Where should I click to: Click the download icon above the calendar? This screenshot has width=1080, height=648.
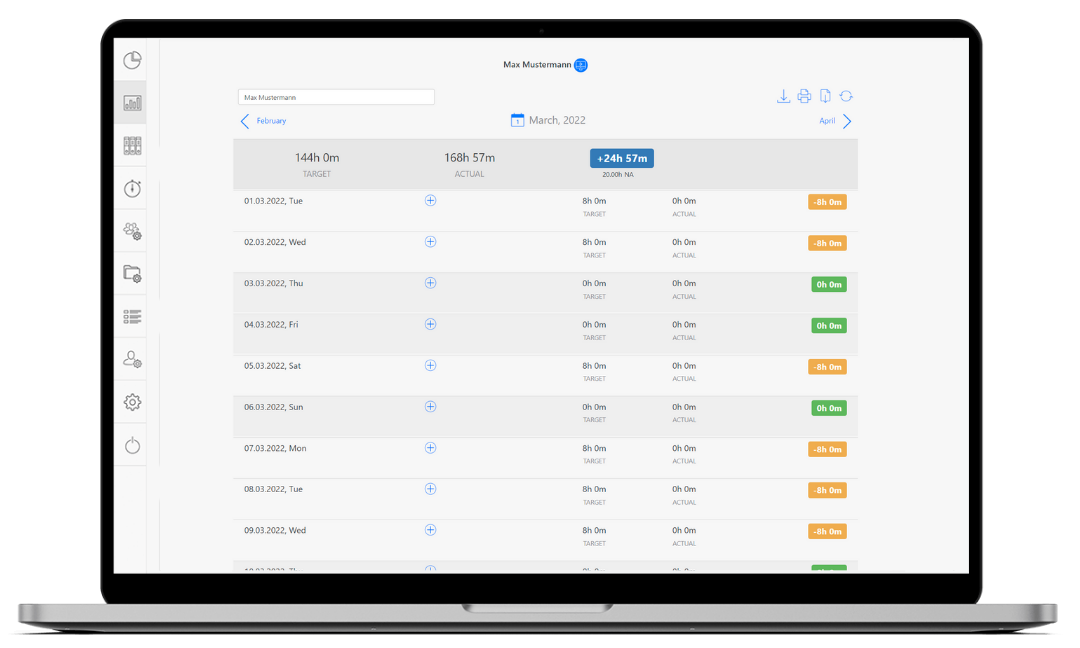tap(783, 96)
